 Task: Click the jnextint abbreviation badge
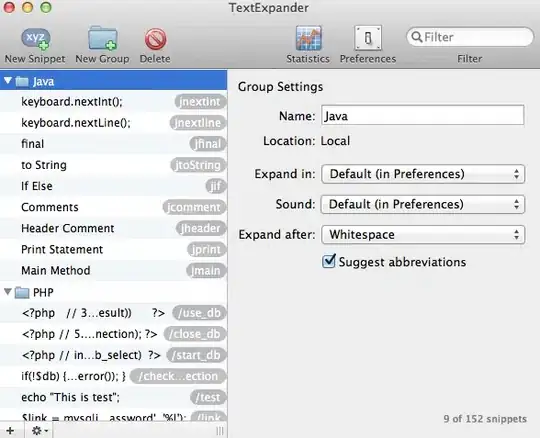[200, 102]
